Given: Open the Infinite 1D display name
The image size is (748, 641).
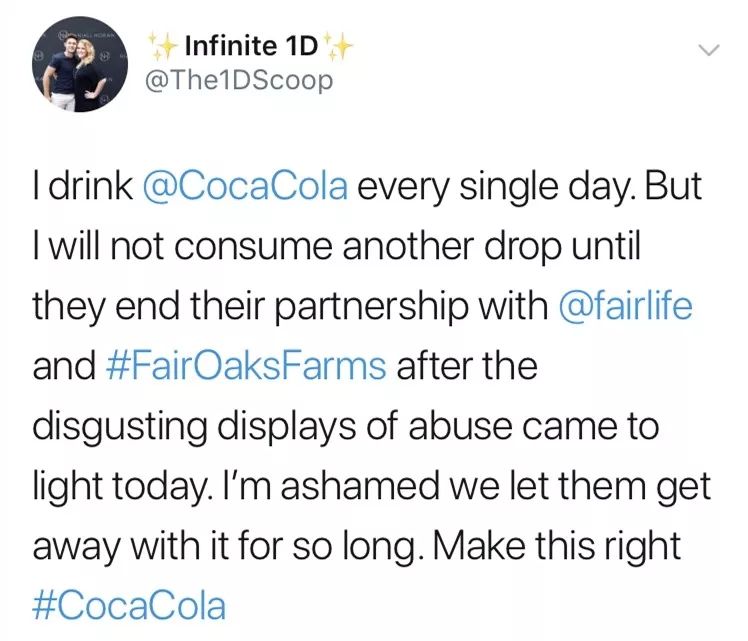Looking at the screenshot, I should [x=251, y=46].
